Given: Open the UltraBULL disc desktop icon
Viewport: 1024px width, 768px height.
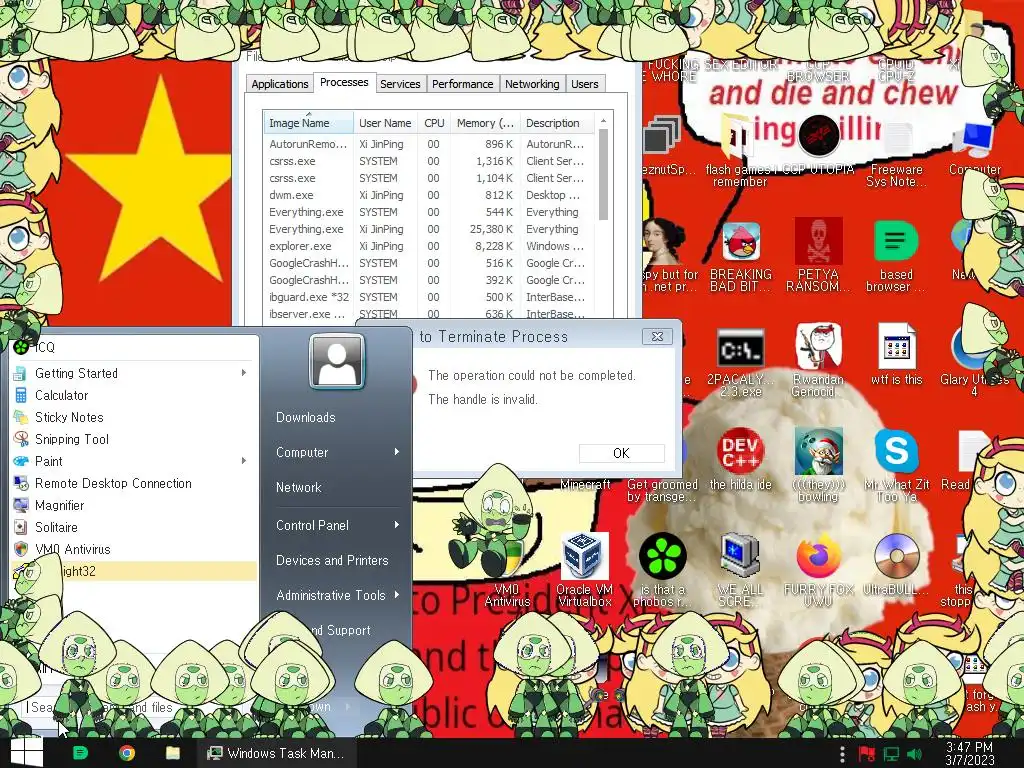Looking at the screenshot, I should [x=896, y=556].
